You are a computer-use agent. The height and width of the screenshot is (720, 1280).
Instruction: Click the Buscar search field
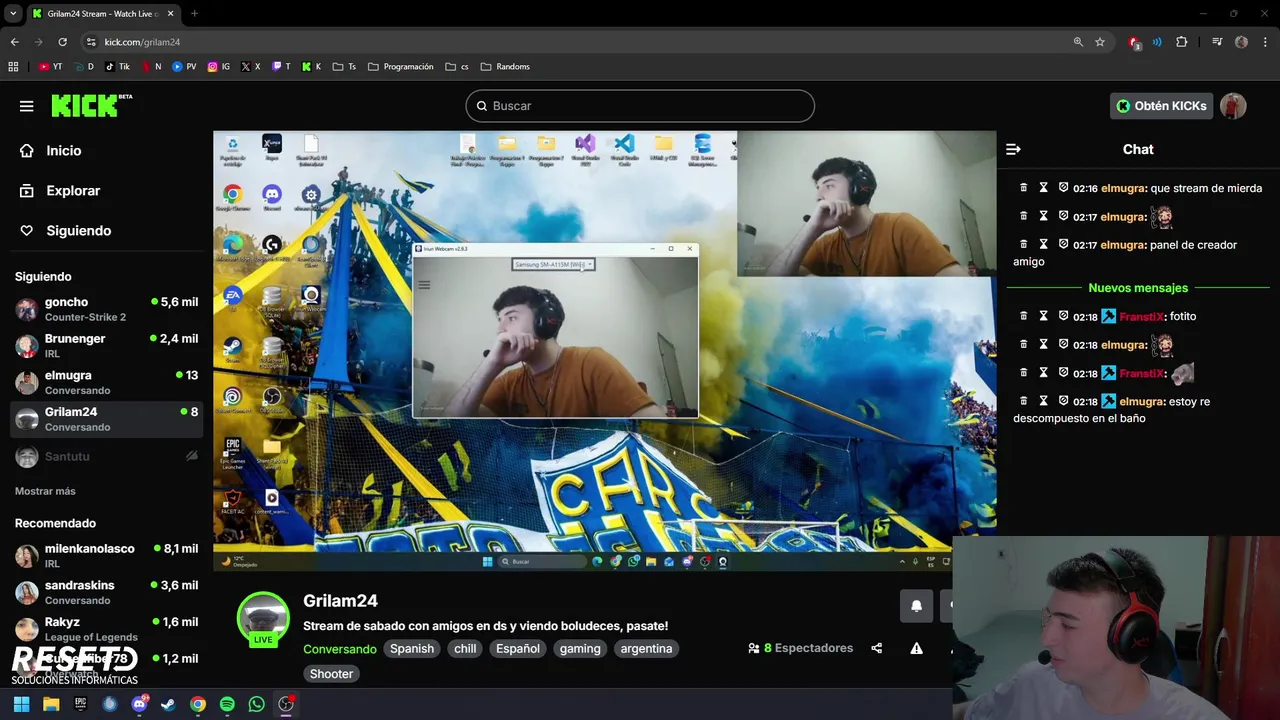point(640,106)
